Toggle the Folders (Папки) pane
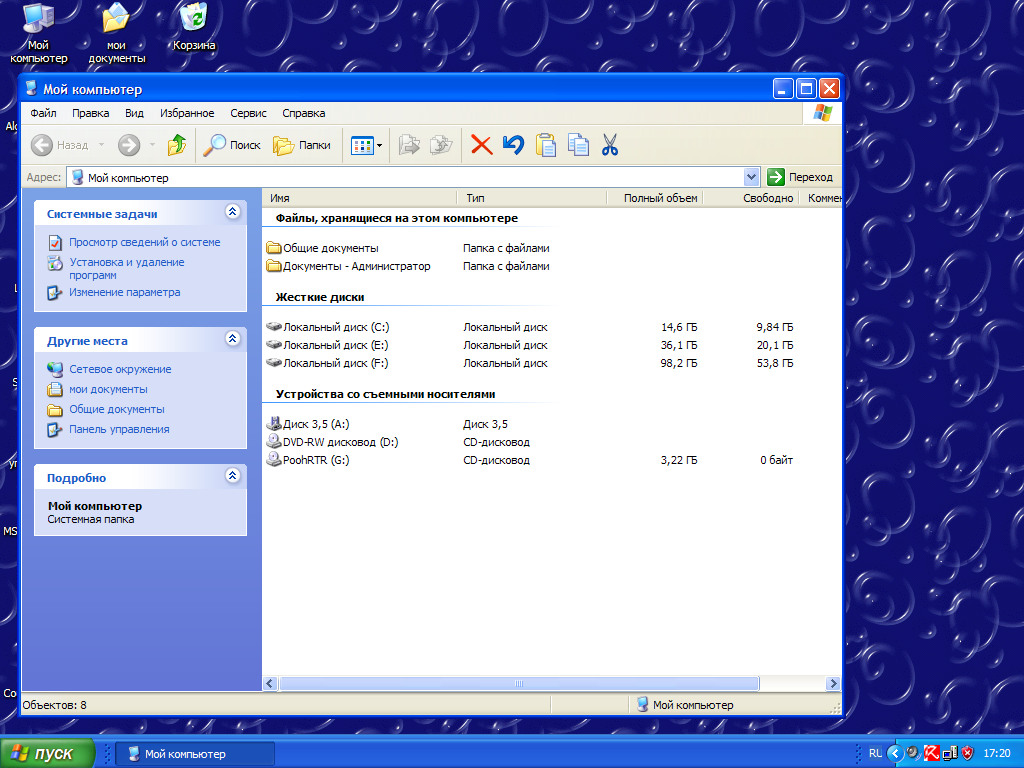Image resolution: width=1024 pixels, height=768 pixels. point(302,145)
